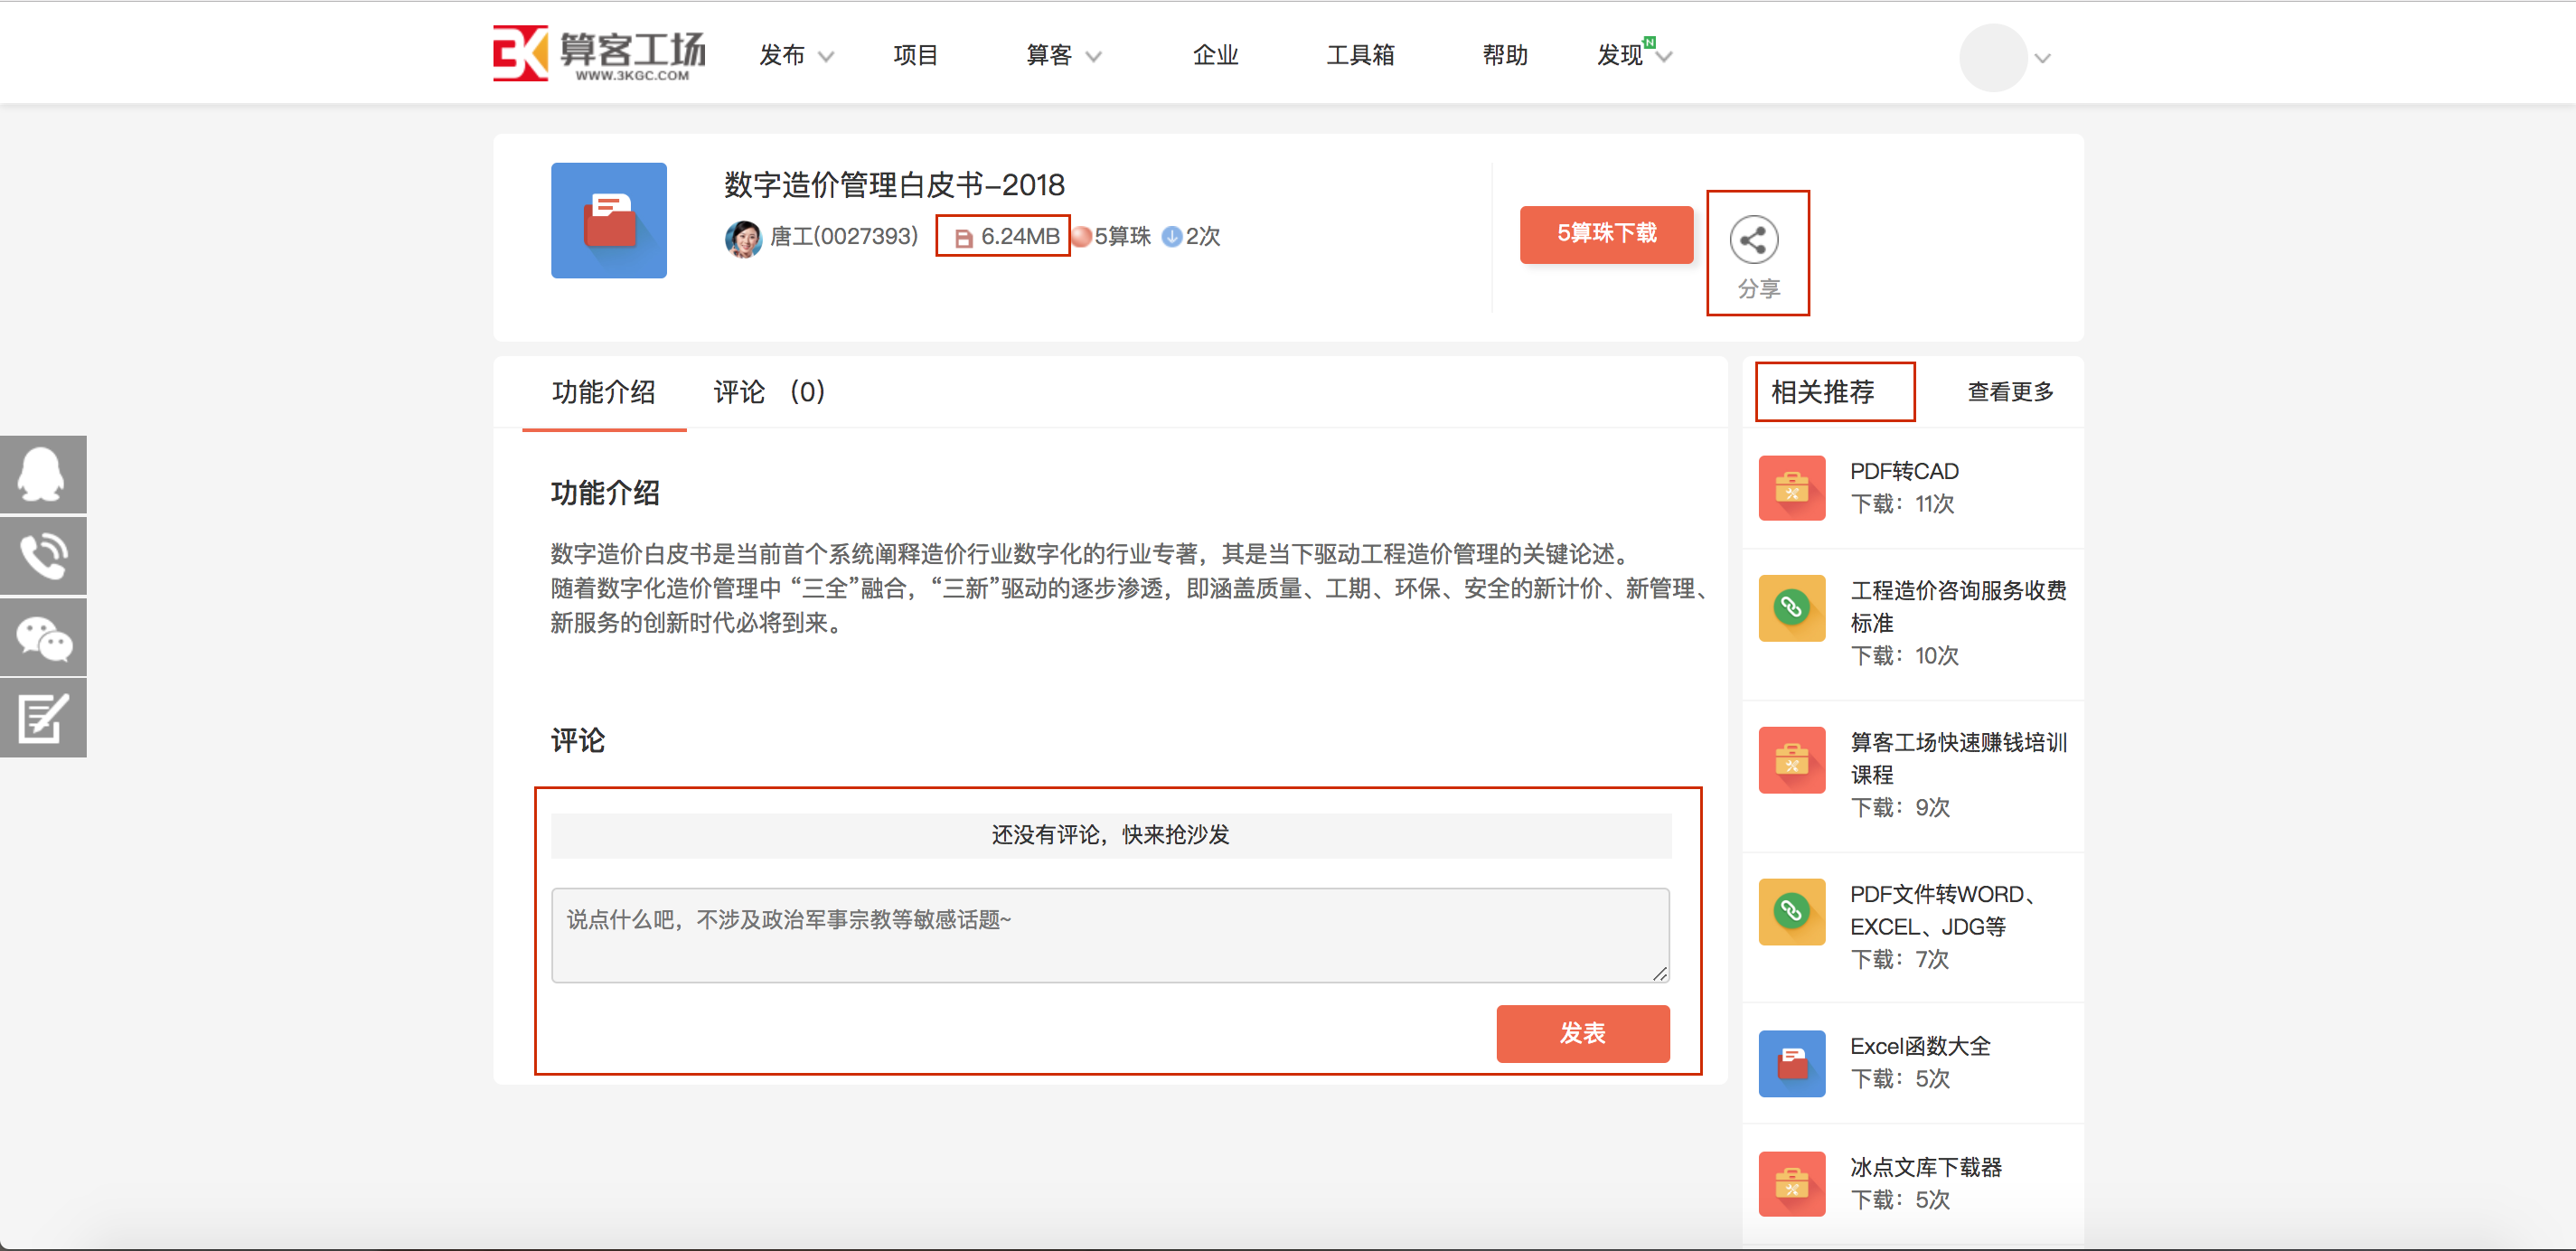Viewport: 2576px width, 1251px height.
Task: Select the green link icon for 工程造价咨询服务收费标准
Action: click(x=1792, y=609)
